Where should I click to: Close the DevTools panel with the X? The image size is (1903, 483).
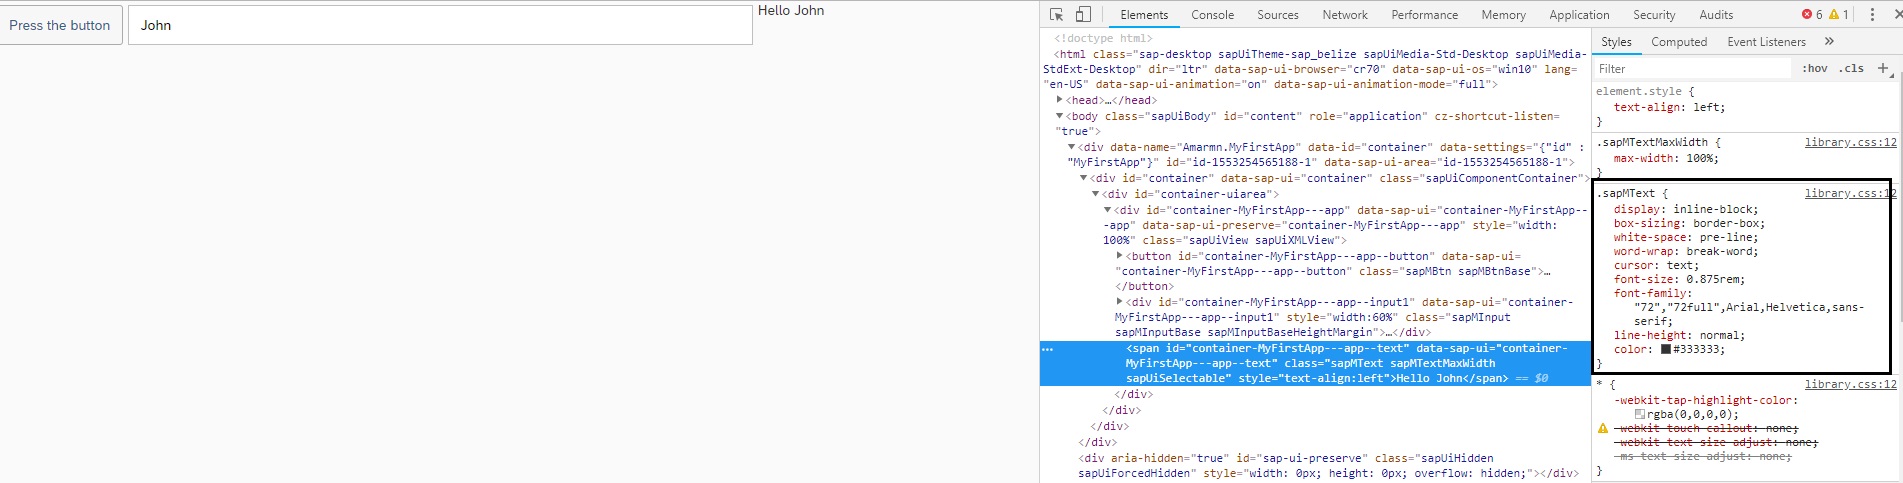coord(1898,15)
